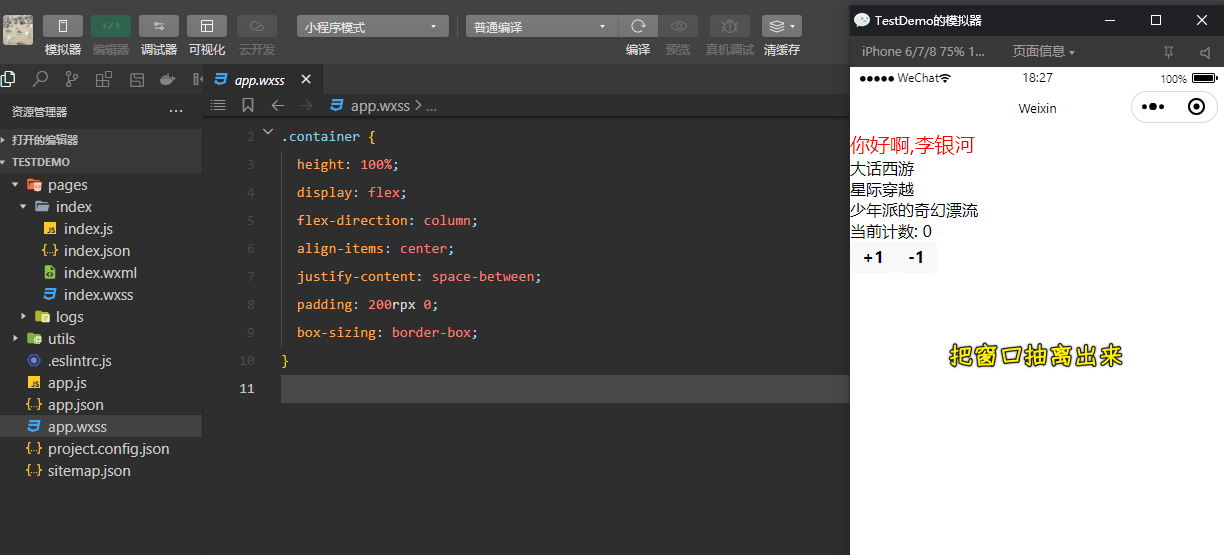Click empty line 11 in the editor
This screenshot has height=555, width=1224.
(x=564, y=389)
